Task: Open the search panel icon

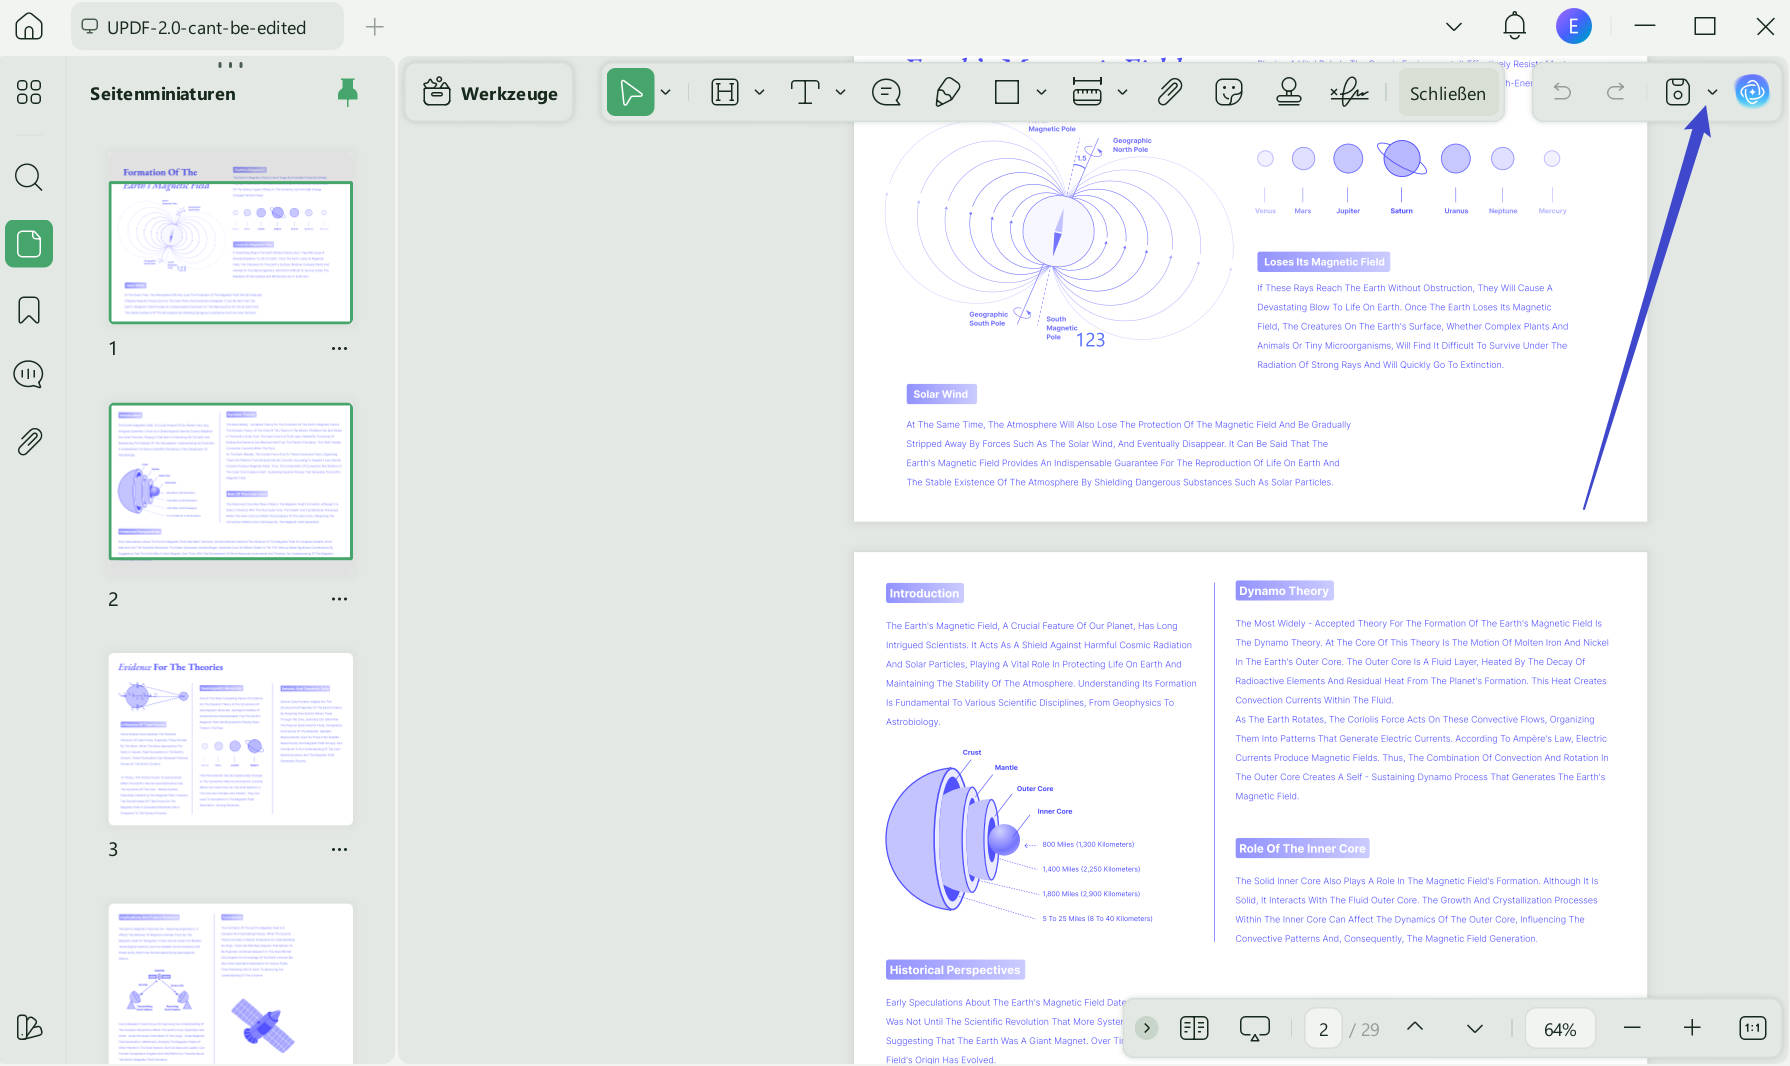Action: point(29,177)
